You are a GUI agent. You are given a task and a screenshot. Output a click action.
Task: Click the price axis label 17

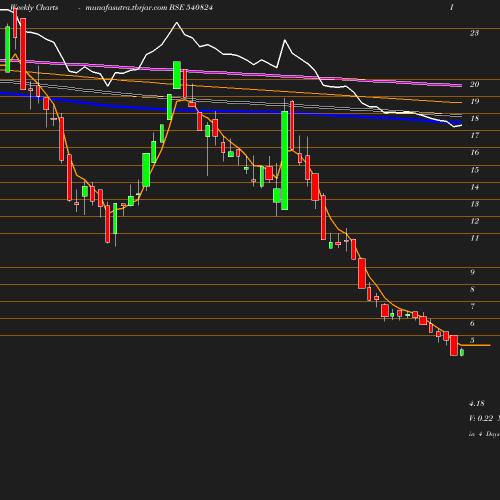(474, 135)
